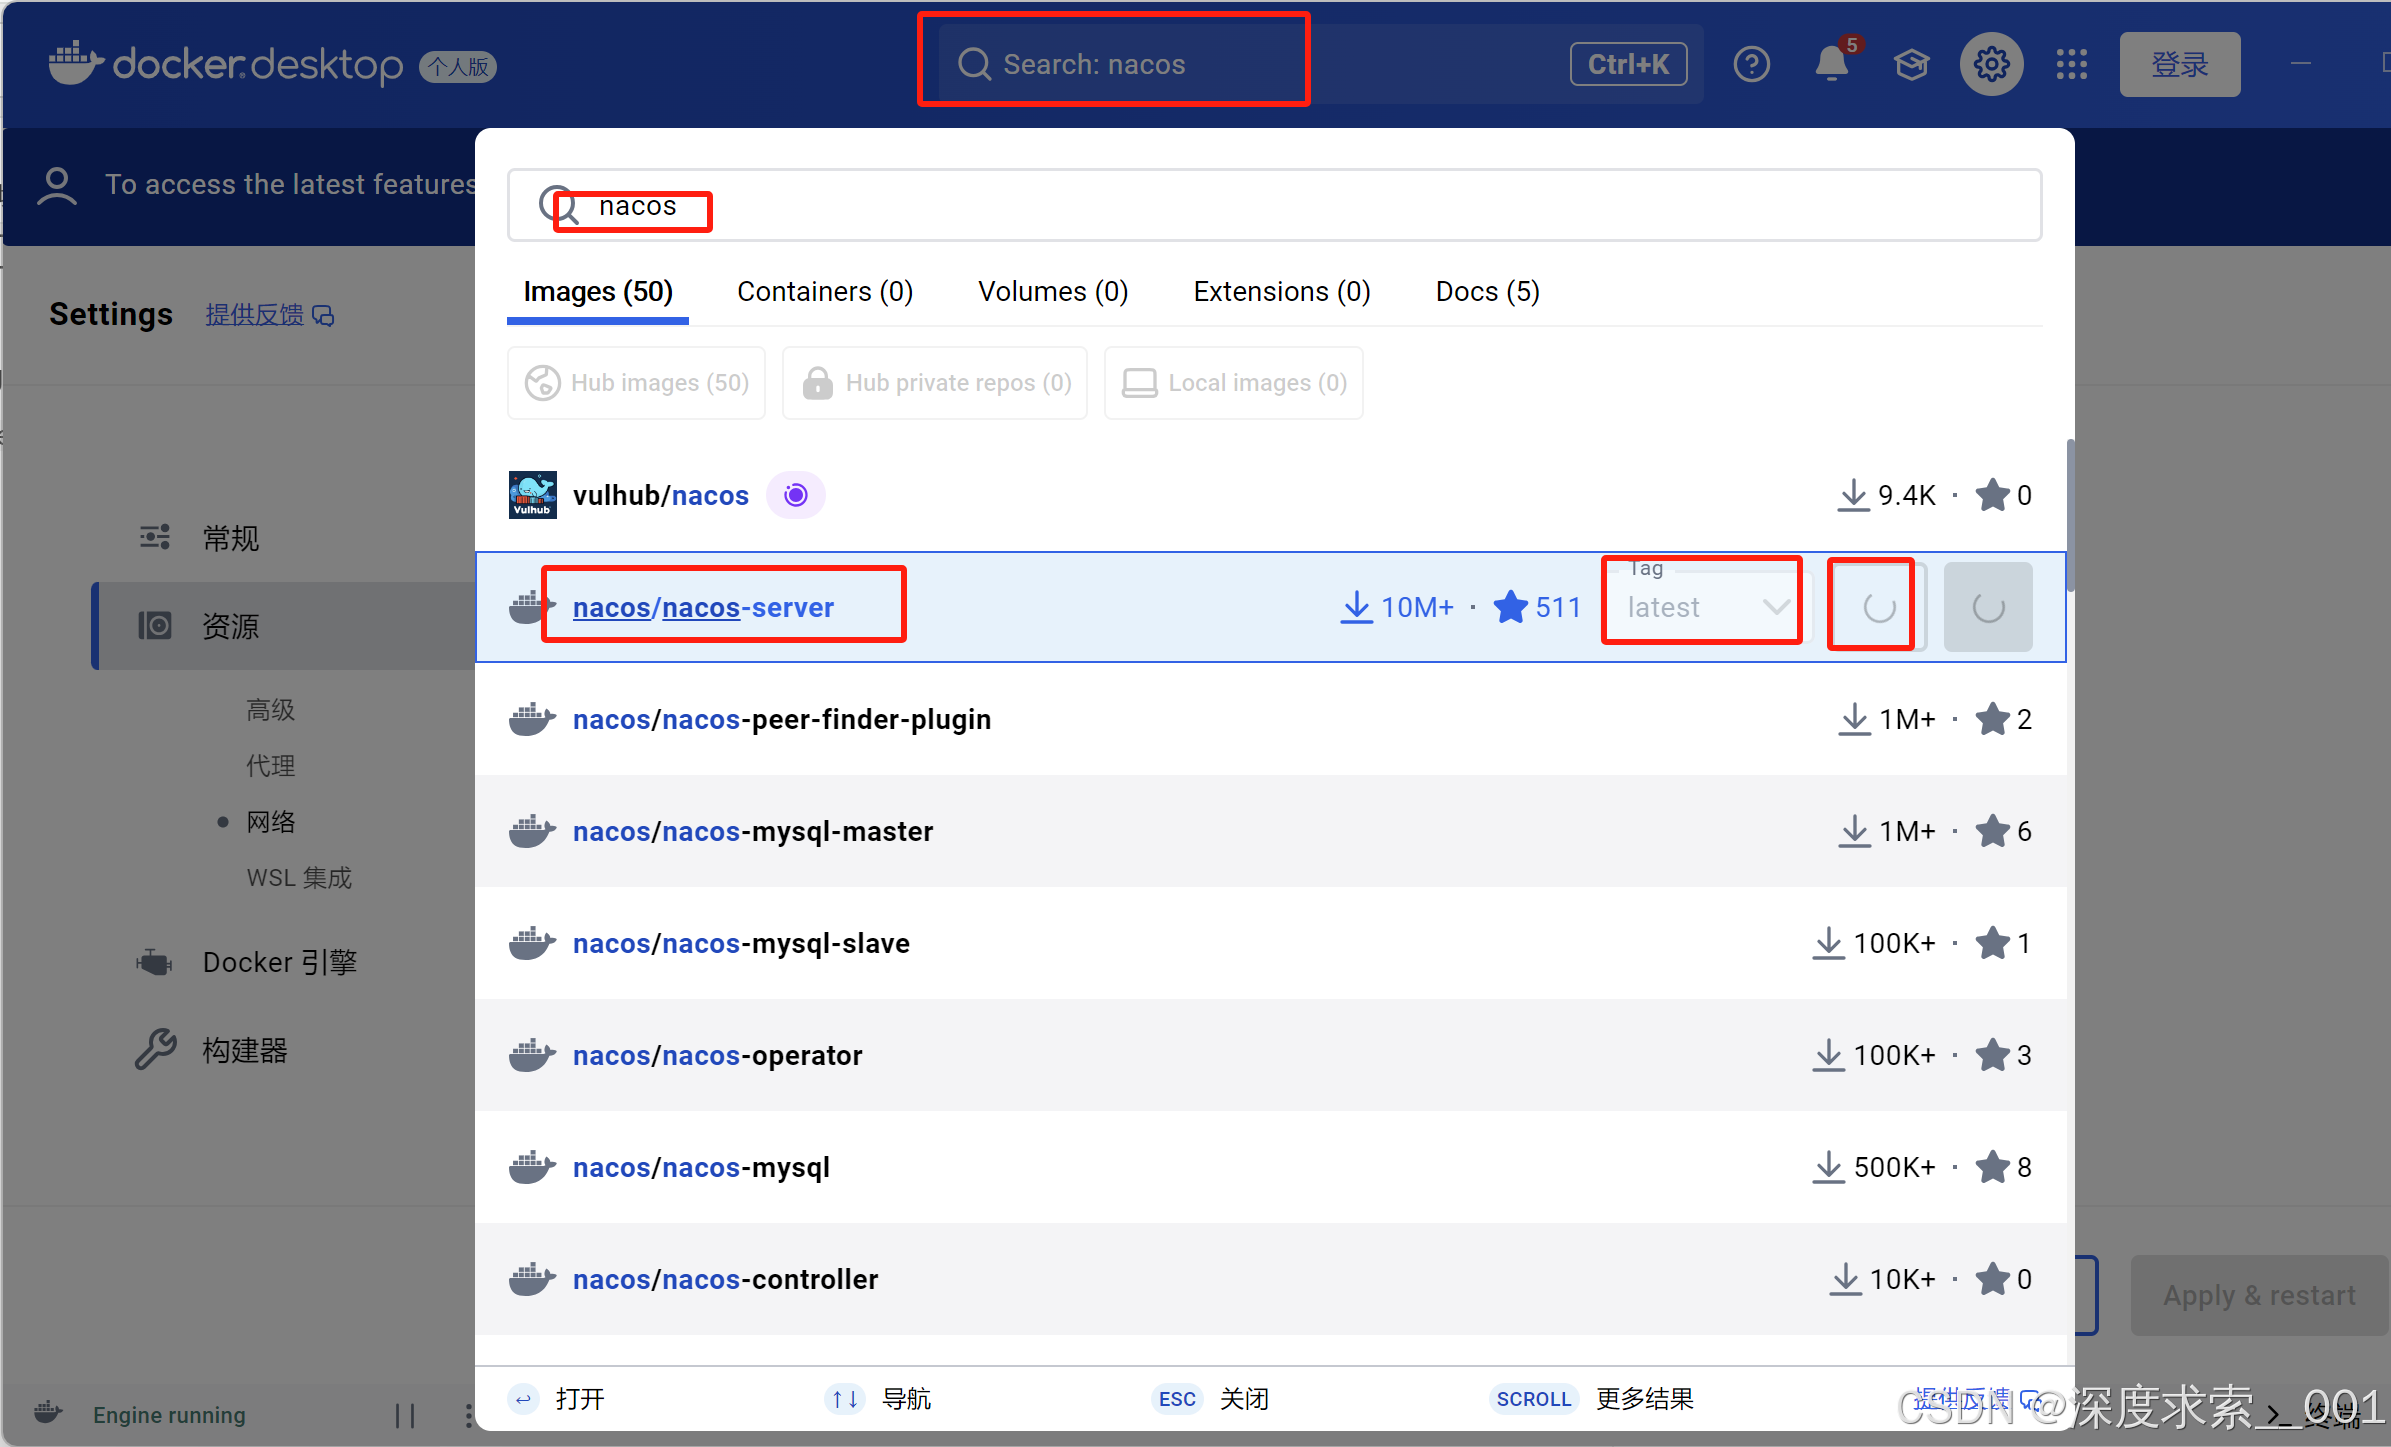Click the Docker Scout badge next to vulhub/nacos
The image size is (2391, 1447).
pos(795,495)
